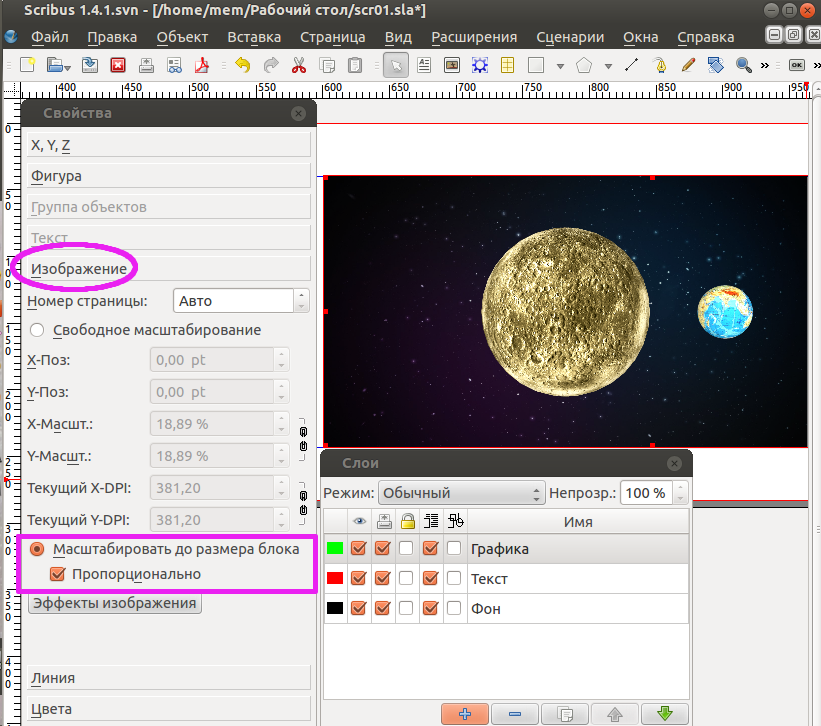Toggle text flow checkbox for Графика layer
Screen dimensions: 821x726
430,549
